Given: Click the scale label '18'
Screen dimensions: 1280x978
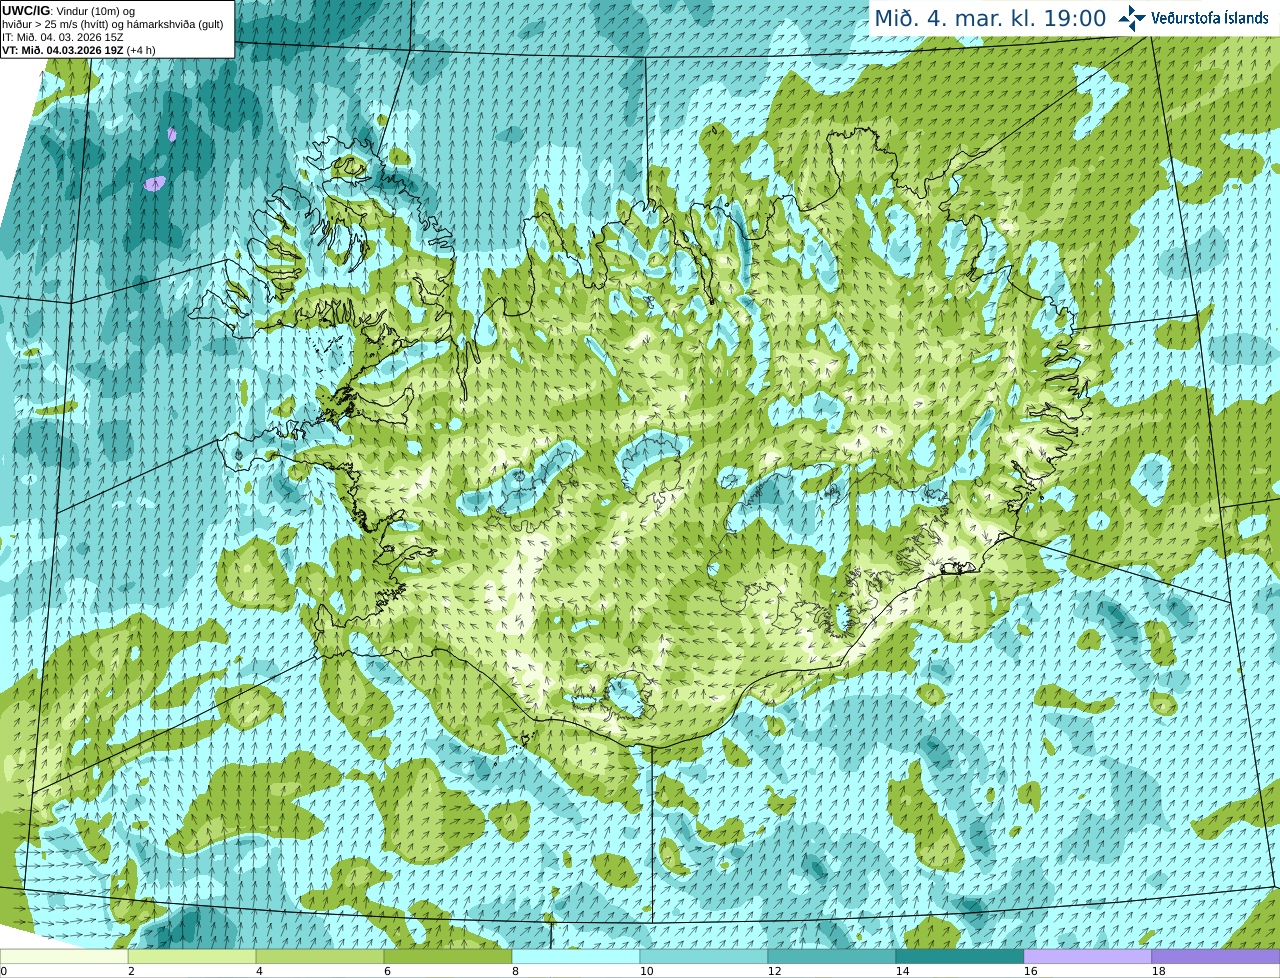Looking at the screenshot, I should [x=1158, y=971].
